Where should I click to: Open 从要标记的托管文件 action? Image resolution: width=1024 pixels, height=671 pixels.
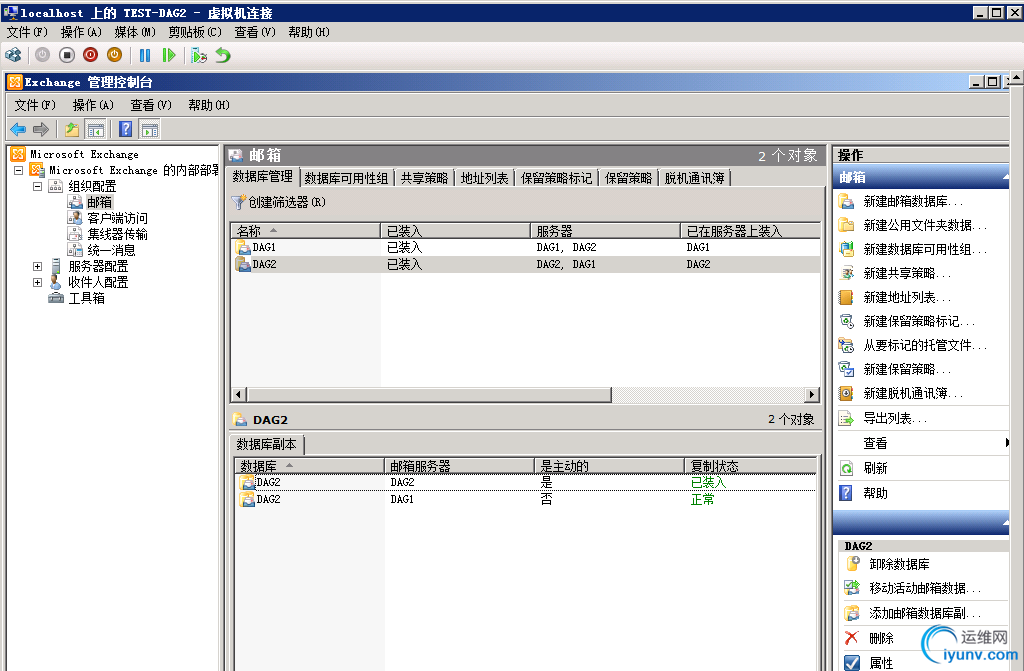(x=925, y=345)
